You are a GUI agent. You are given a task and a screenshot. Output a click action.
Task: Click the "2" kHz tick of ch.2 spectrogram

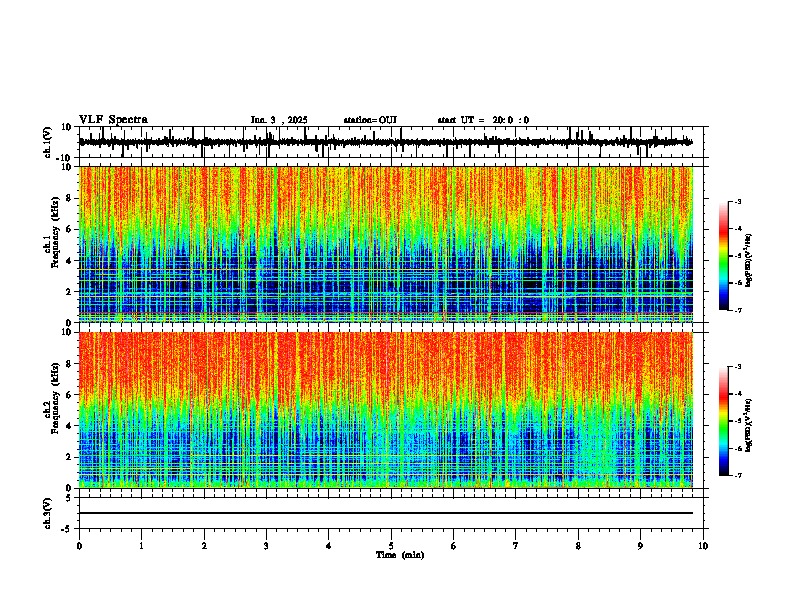(x=69, y=457)
